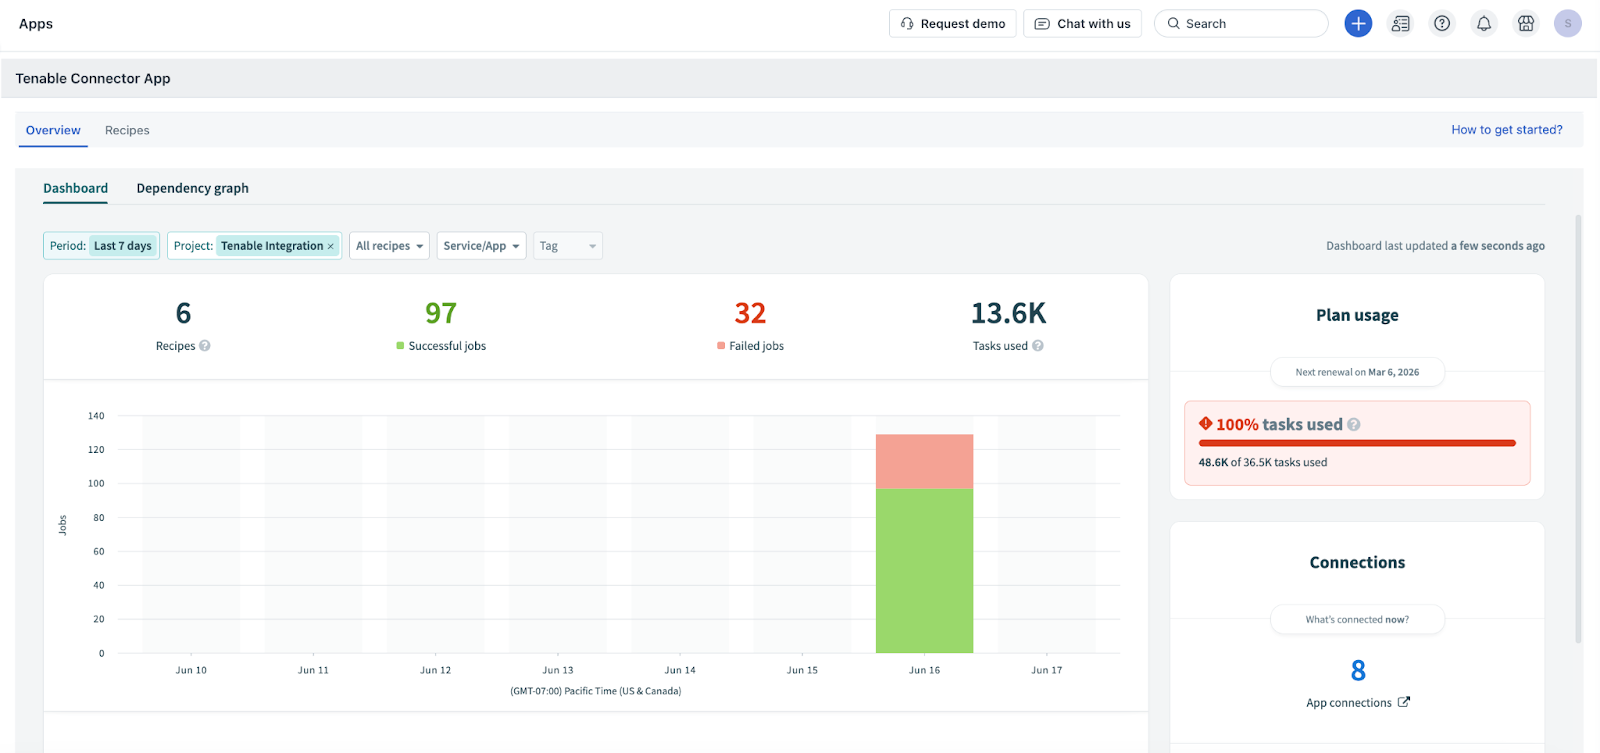Expand the Tag dropdown
This screenshot has width=1600, height=753.
pos(568,246)
